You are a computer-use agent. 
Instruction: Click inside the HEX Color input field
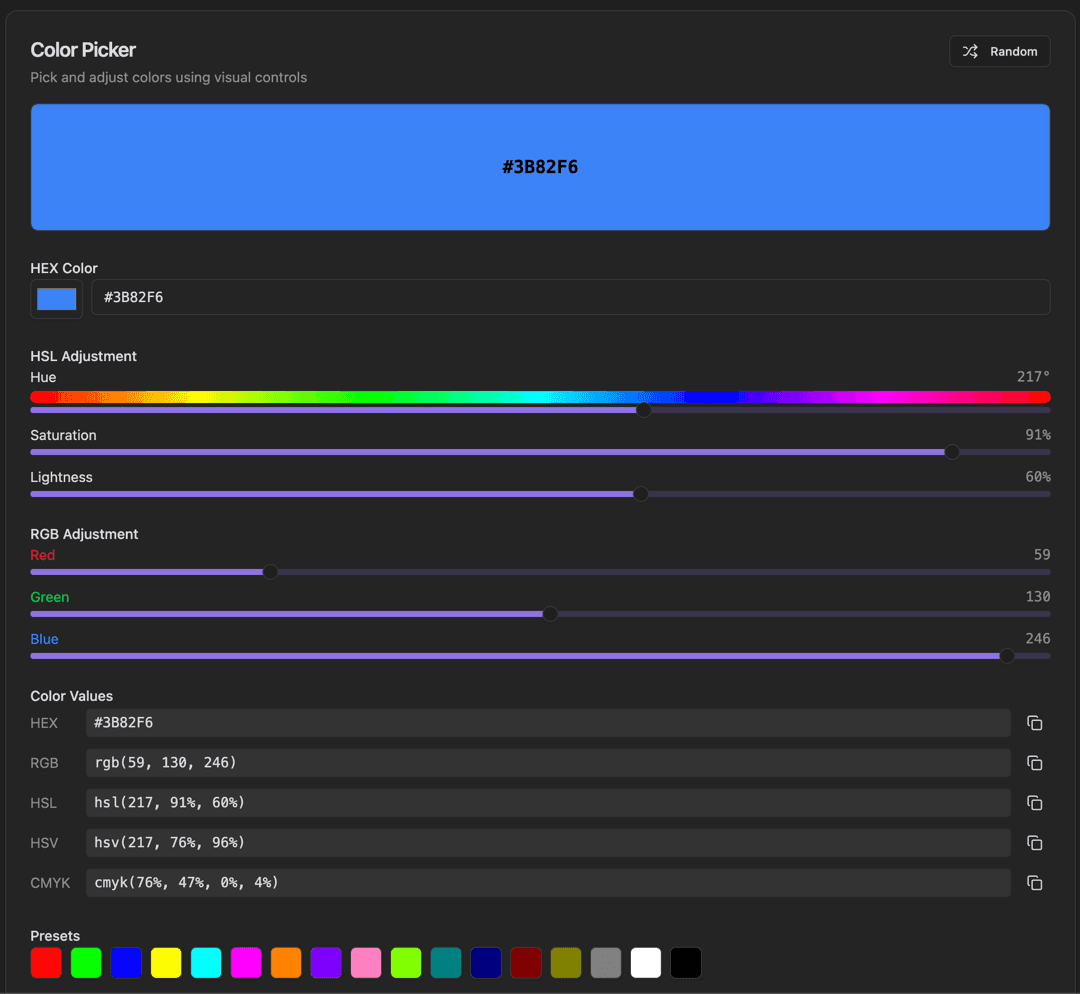570,297
